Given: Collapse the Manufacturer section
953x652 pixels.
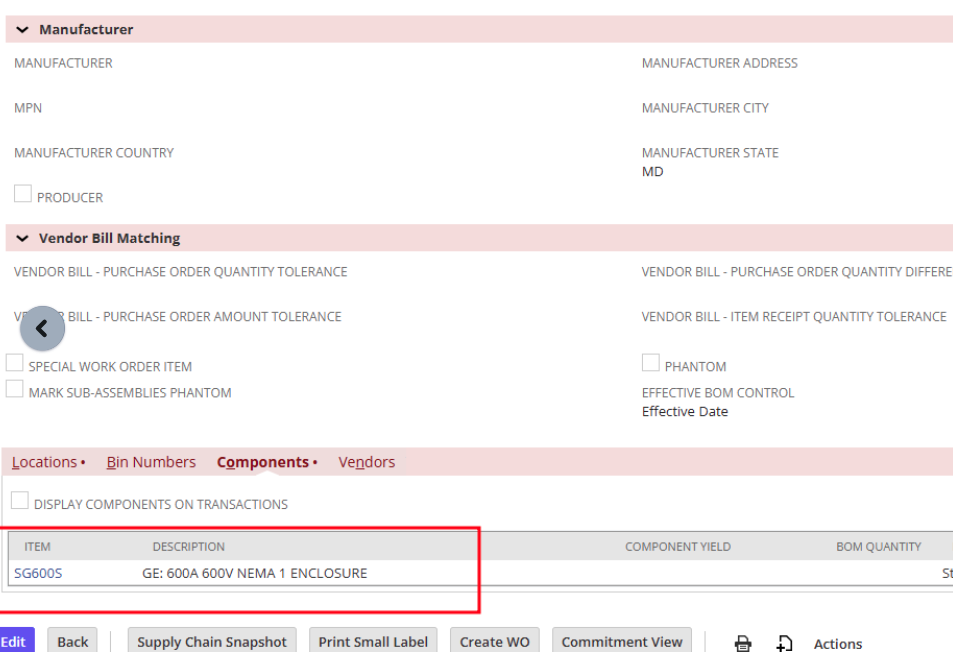Looking at the screenshot, I should click(x=23, y=30).
